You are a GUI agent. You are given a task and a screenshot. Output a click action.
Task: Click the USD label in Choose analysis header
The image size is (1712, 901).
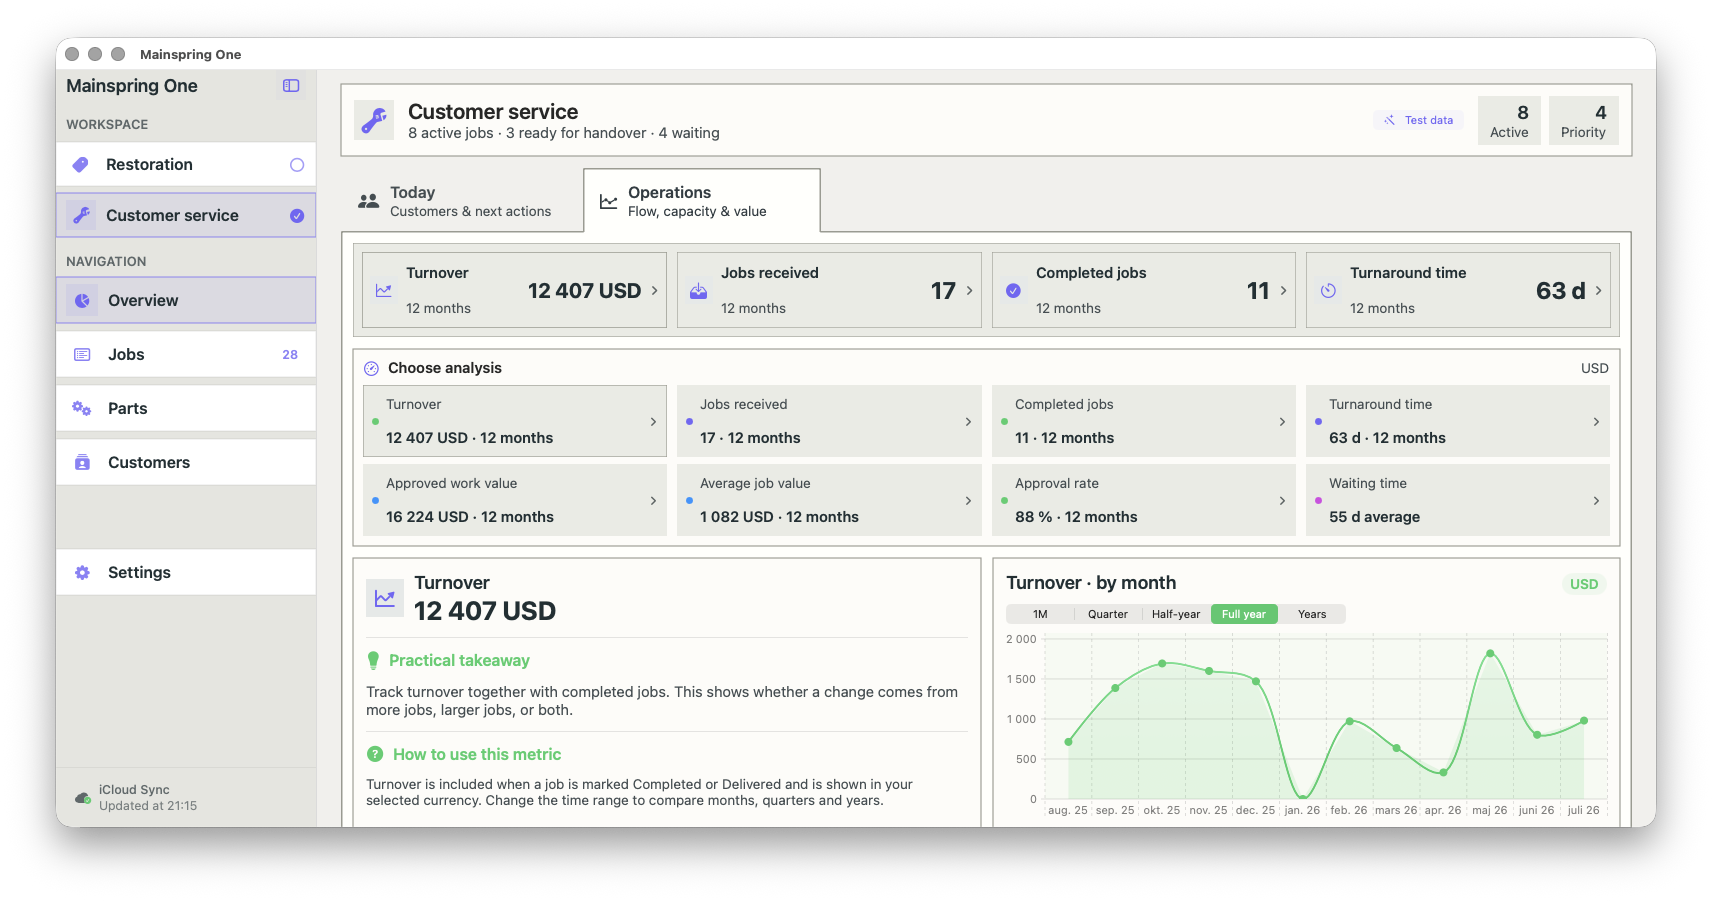click(1594, 368)
